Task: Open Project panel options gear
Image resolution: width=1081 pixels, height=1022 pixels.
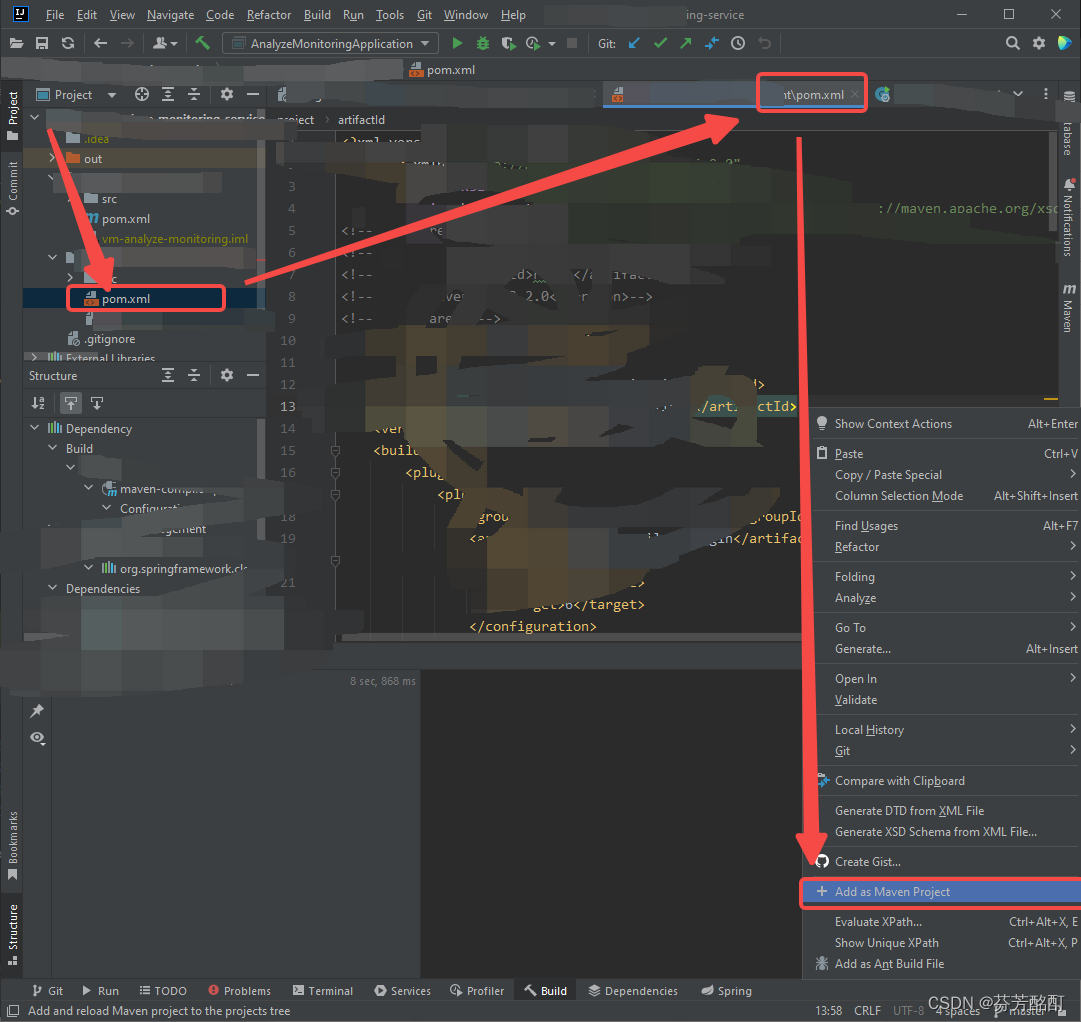Action: 227,94
